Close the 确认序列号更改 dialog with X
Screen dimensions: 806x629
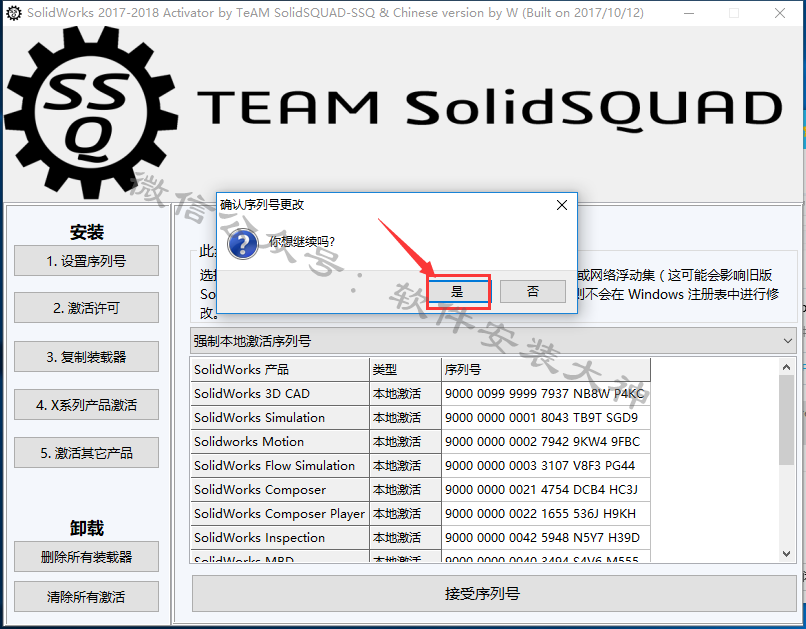562,205
